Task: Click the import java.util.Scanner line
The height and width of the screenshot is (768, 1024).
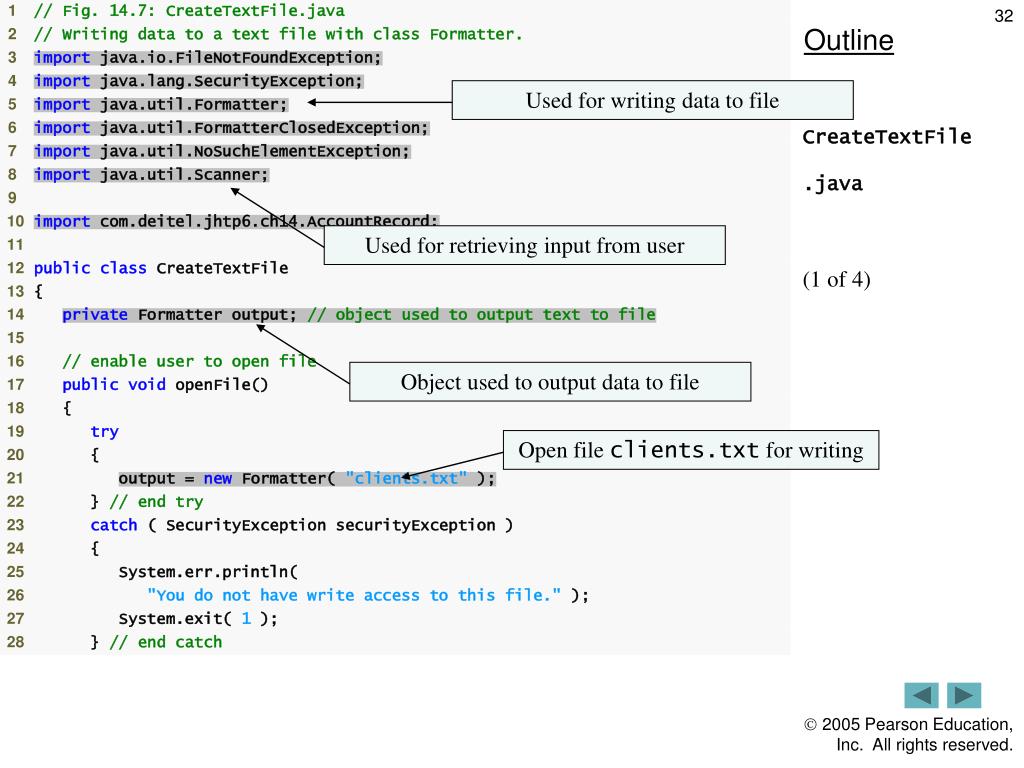Action: coord(152,175)
